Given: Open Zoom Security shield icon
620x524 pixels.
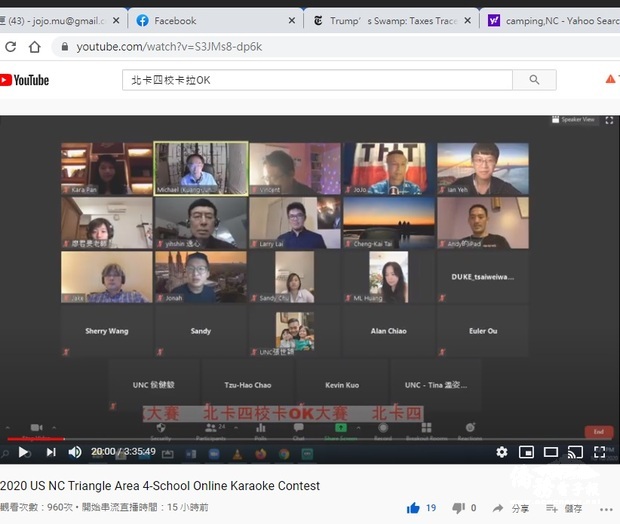Looking at the screenshot, I should [161, 428].
